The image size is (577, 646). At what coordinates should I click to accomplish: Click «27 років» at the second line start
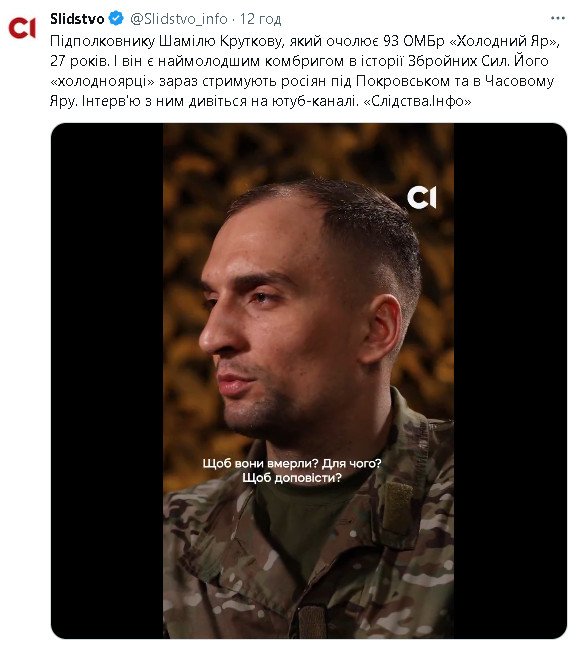coord(79,61)
